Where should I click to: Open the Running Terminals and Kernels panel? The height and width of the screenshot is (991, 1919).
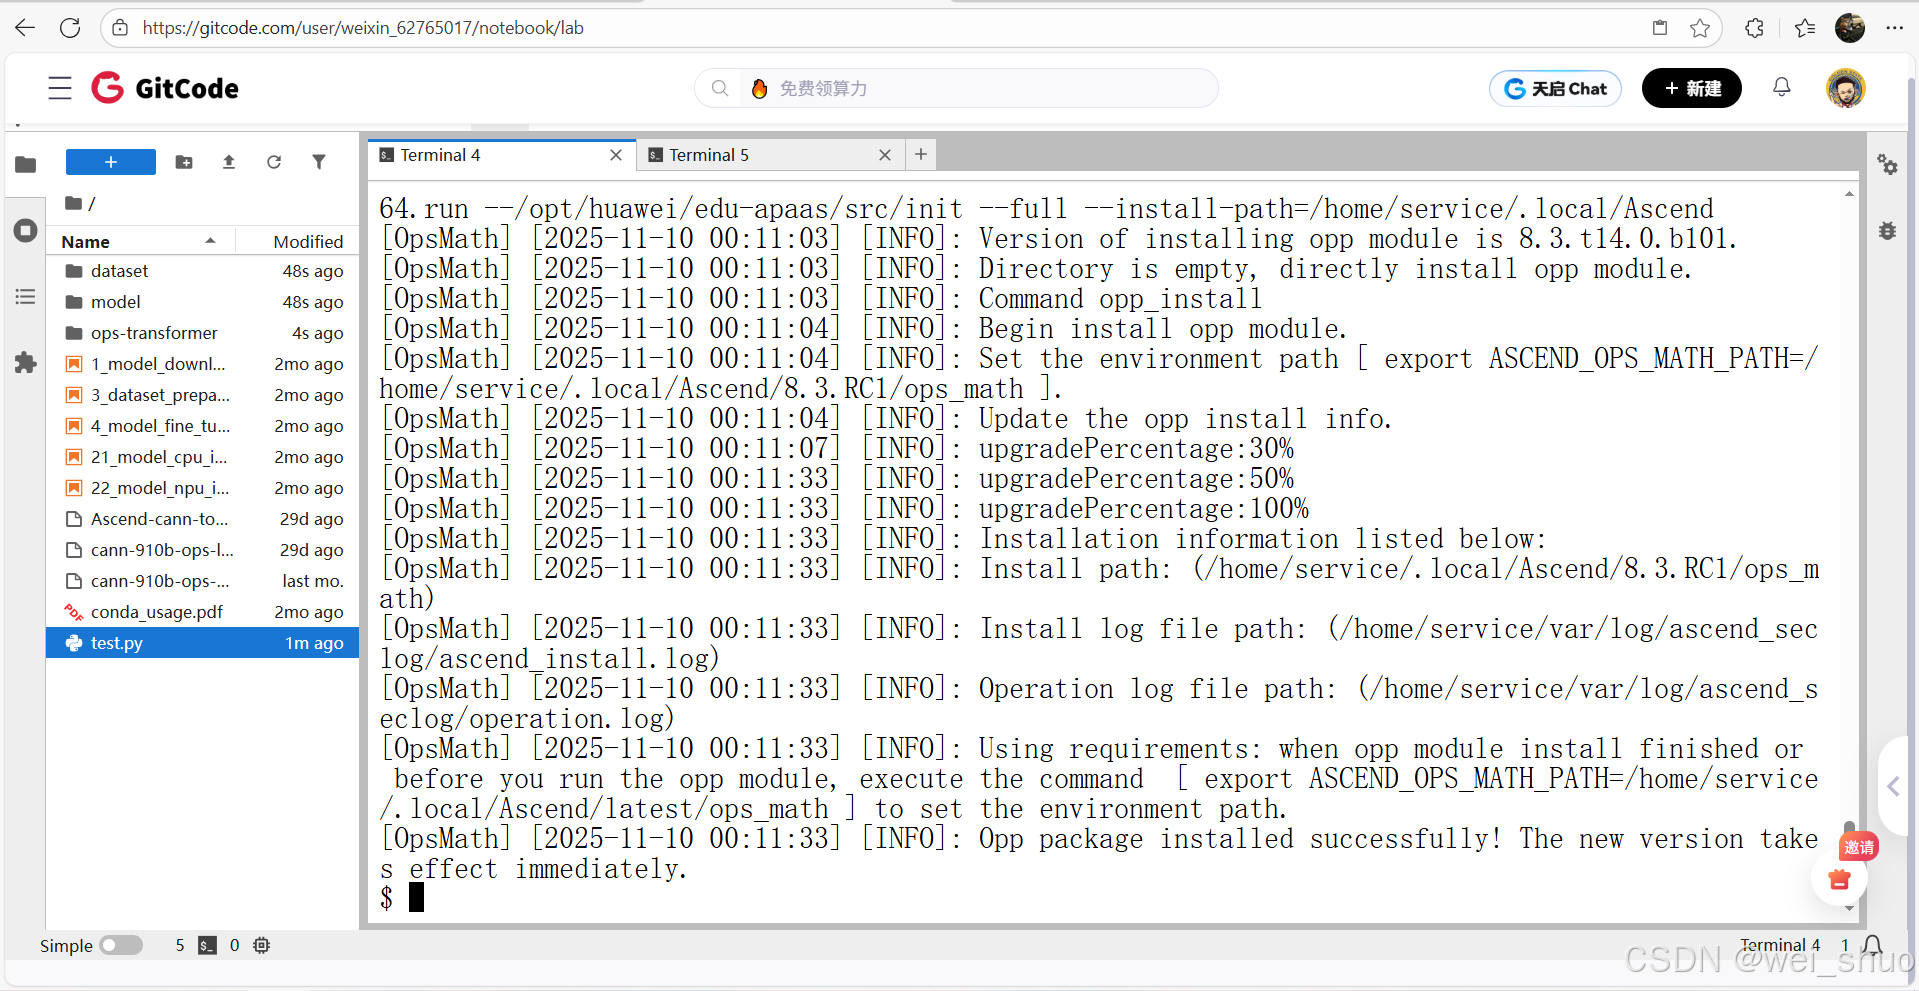tap(26, 231)
